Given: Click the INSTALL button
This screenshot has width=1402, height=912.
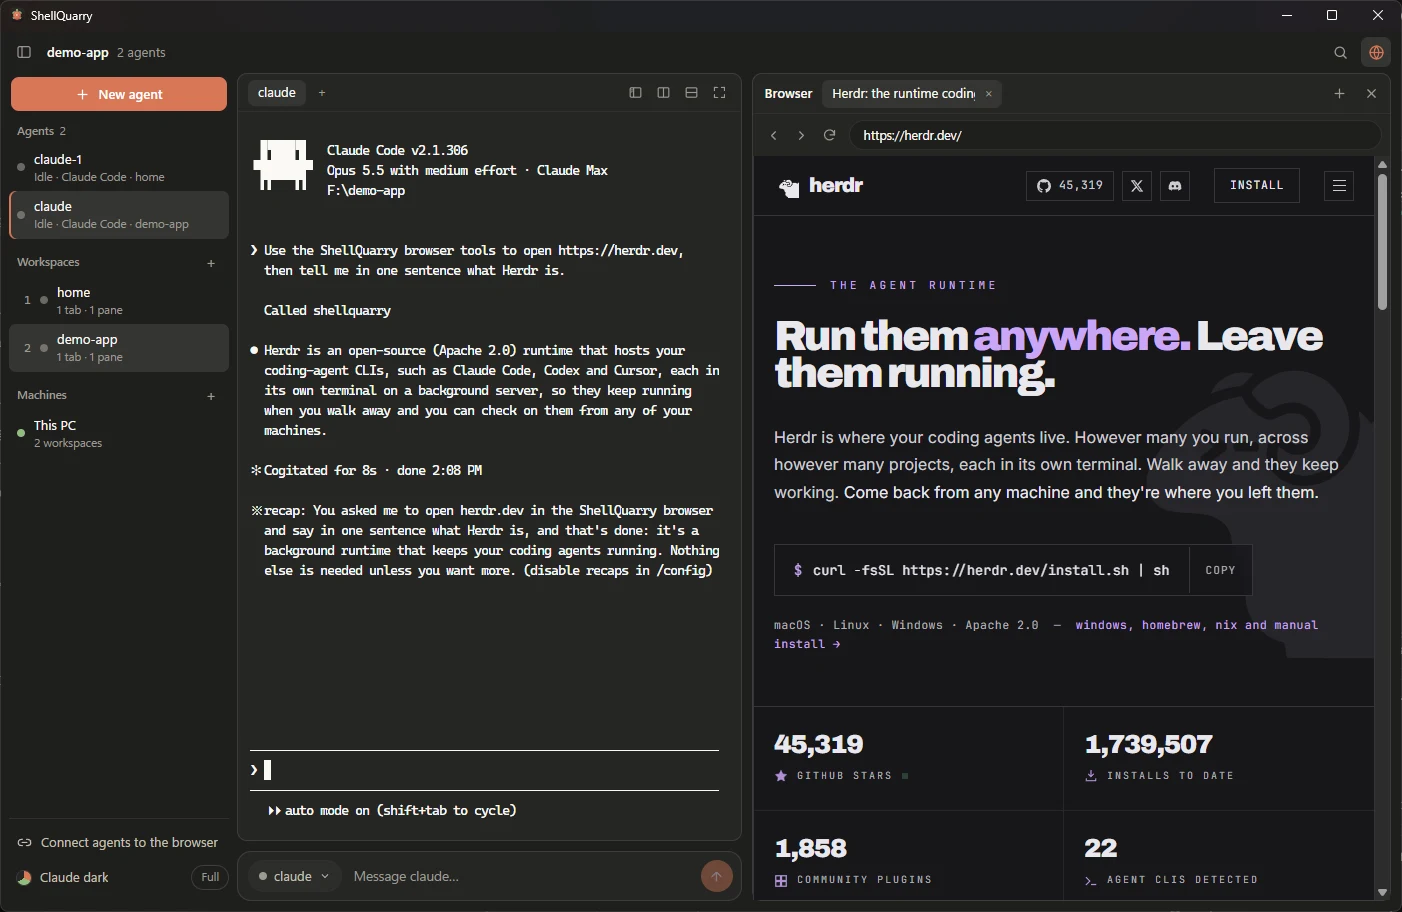Looking at the screenshot, I should pyautogui.click(x=1257, y=186).
